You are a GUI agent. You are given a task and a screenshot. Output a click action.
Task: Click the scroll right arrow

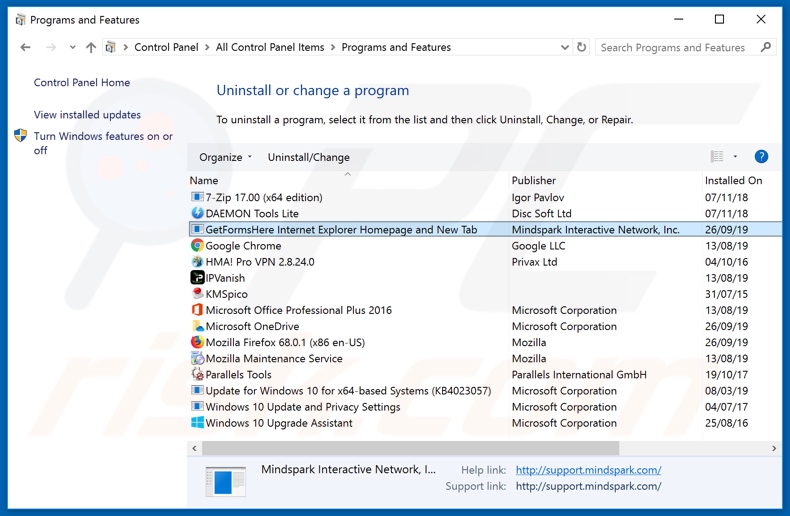click(x=774, y=448)
